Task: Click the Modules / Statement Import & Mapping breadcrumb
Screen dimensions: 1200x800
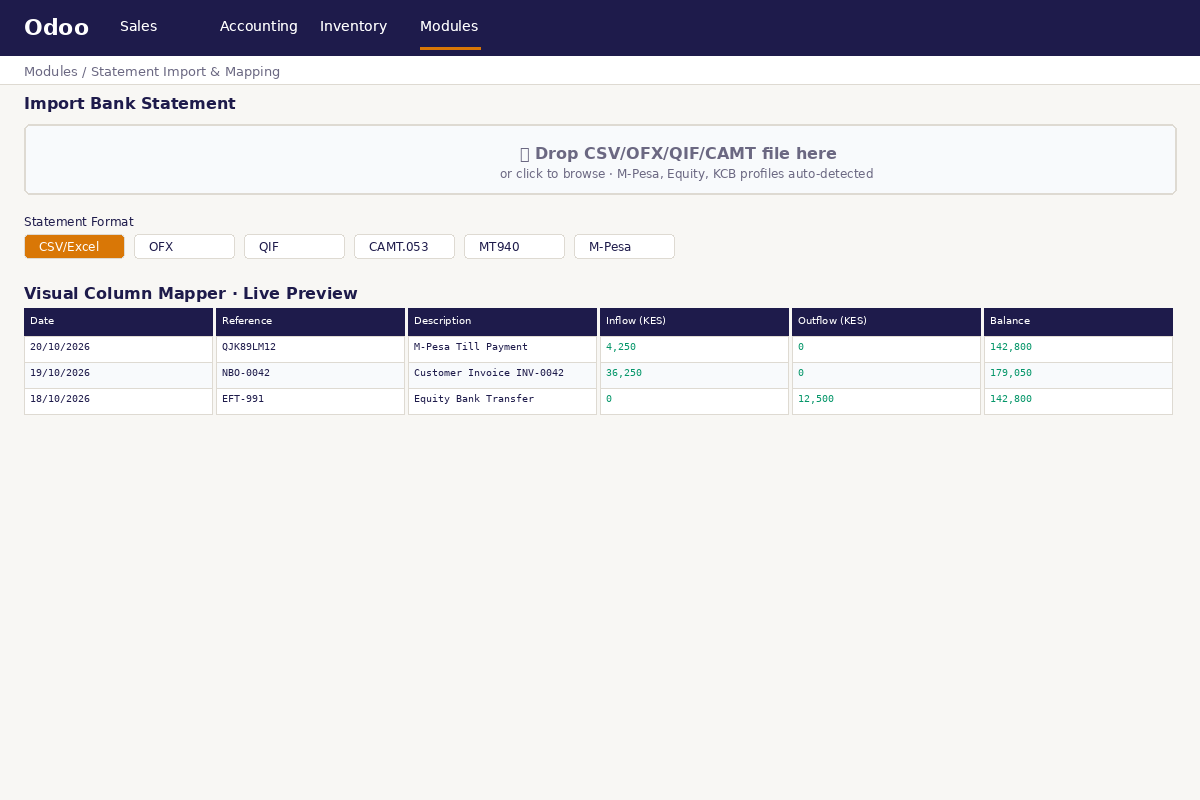Action: (x=152, y=72)
